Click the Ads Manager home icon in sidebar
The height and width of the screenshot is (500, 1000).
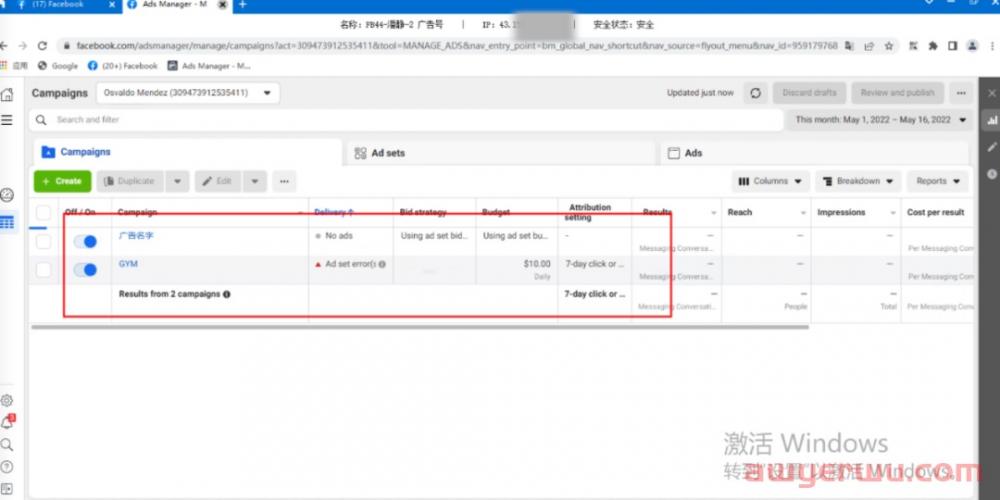[7, 95]
